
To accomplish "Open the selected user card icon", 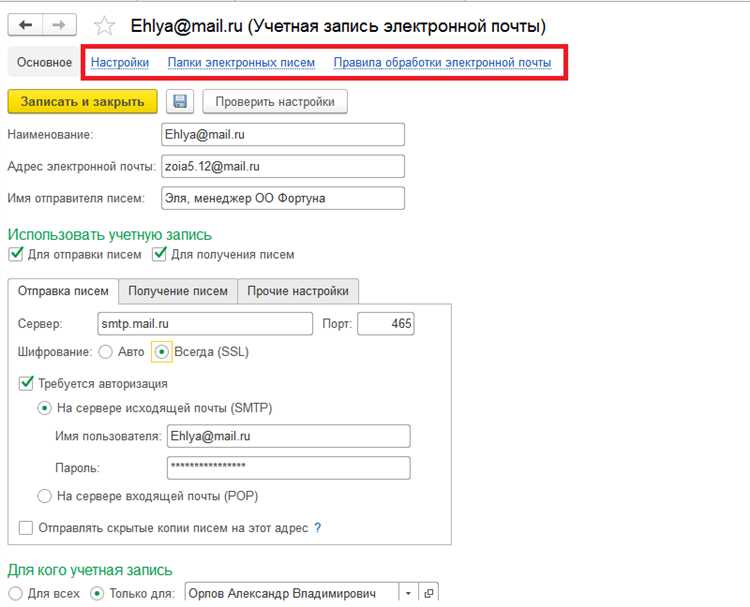I will click(429, 593).
